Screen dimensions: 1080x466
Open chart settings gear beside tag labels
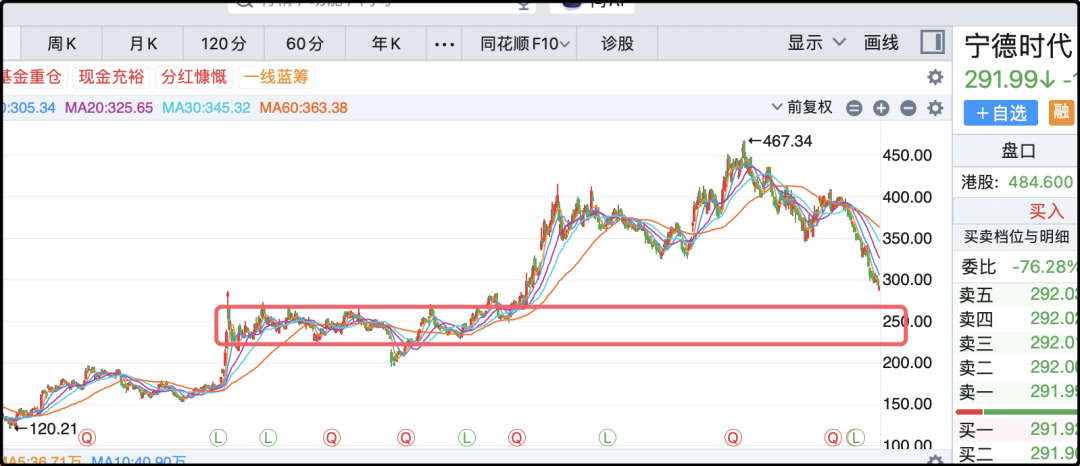[935, 77]
